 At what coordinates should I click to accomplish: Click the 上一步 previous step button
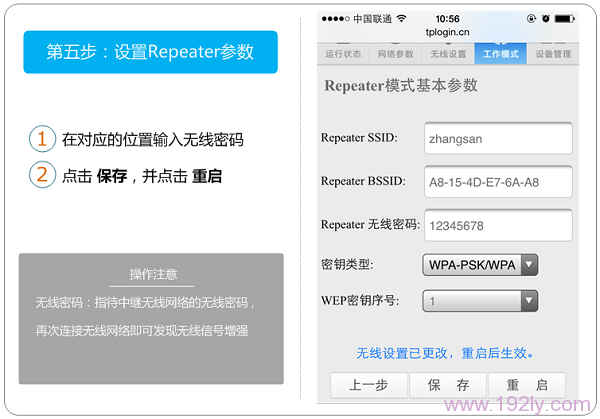[x=369, y=385]
